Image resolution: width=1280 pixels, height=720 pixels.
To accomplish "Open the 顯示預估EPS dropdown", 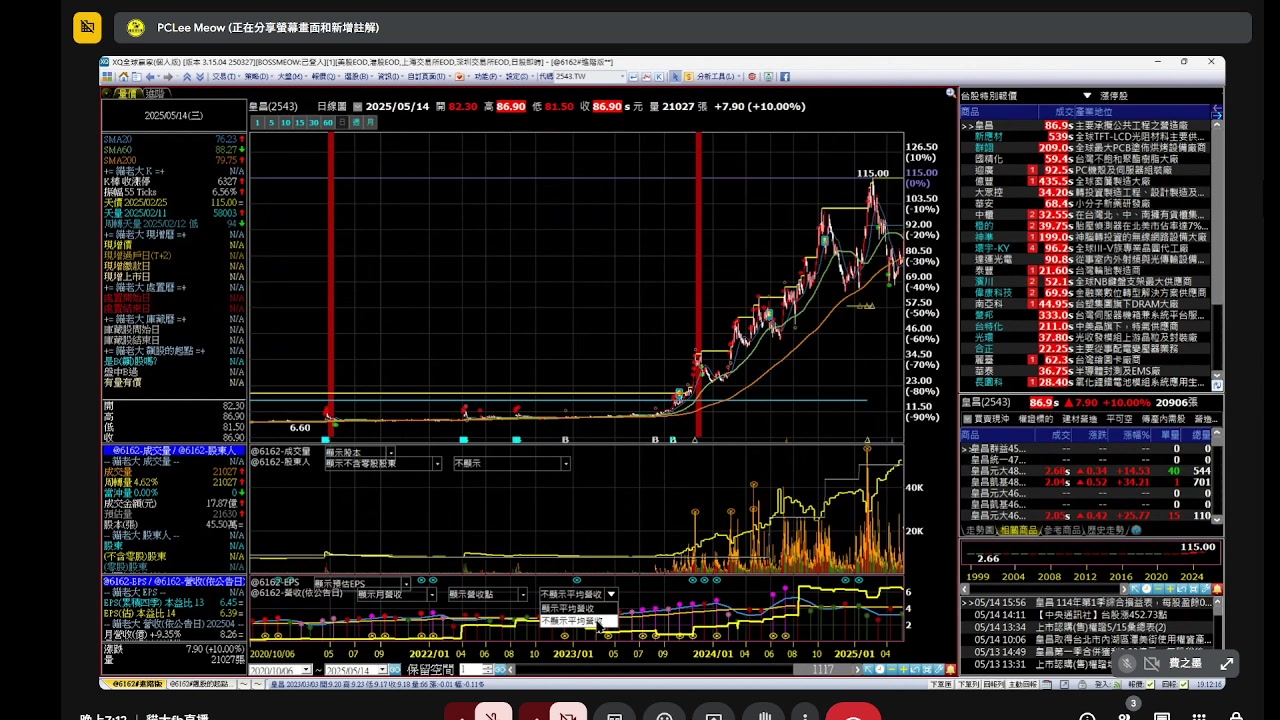I will click(x=361, y=583).
